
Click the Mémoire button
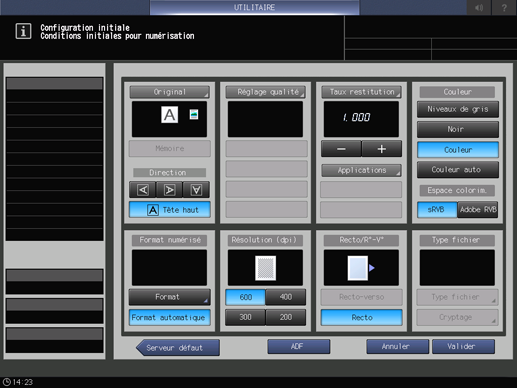pyautogui.click(x=170, y=149)
